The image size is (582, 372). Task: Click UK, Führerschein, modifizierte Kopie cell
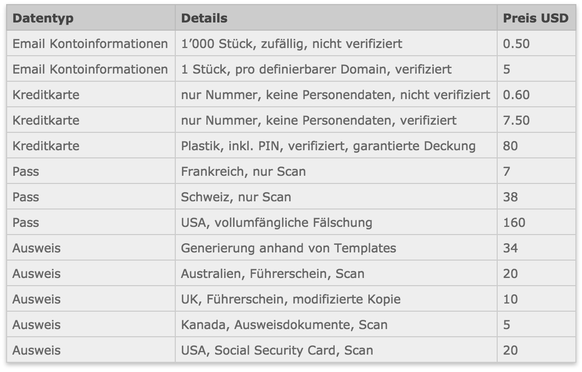336,299
